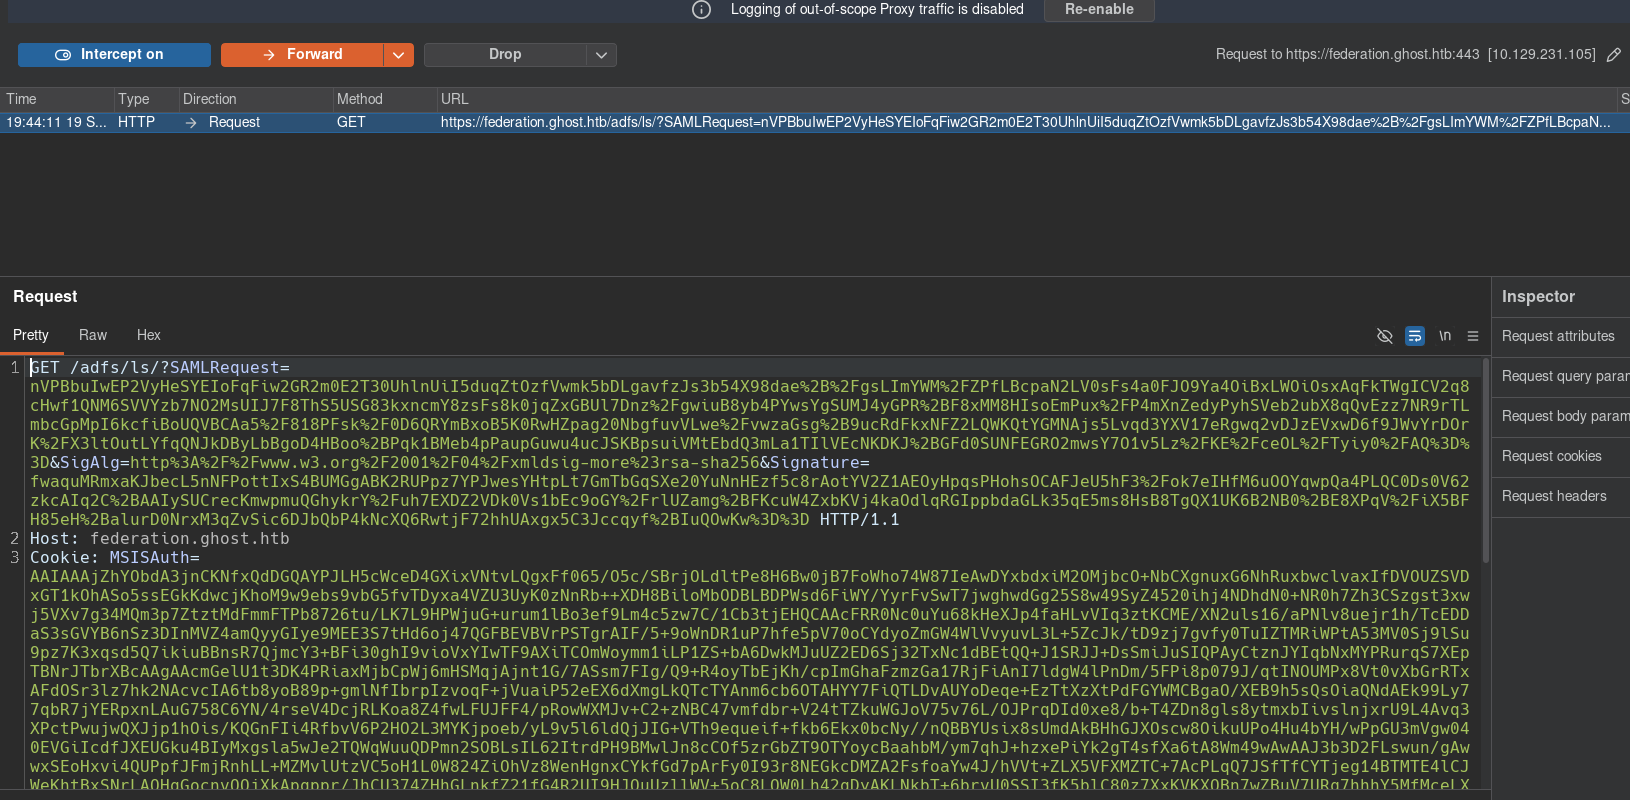Expand the Forward dropdown arrow
This screenshot has height=800, width=1630.
tap(399, 55)
